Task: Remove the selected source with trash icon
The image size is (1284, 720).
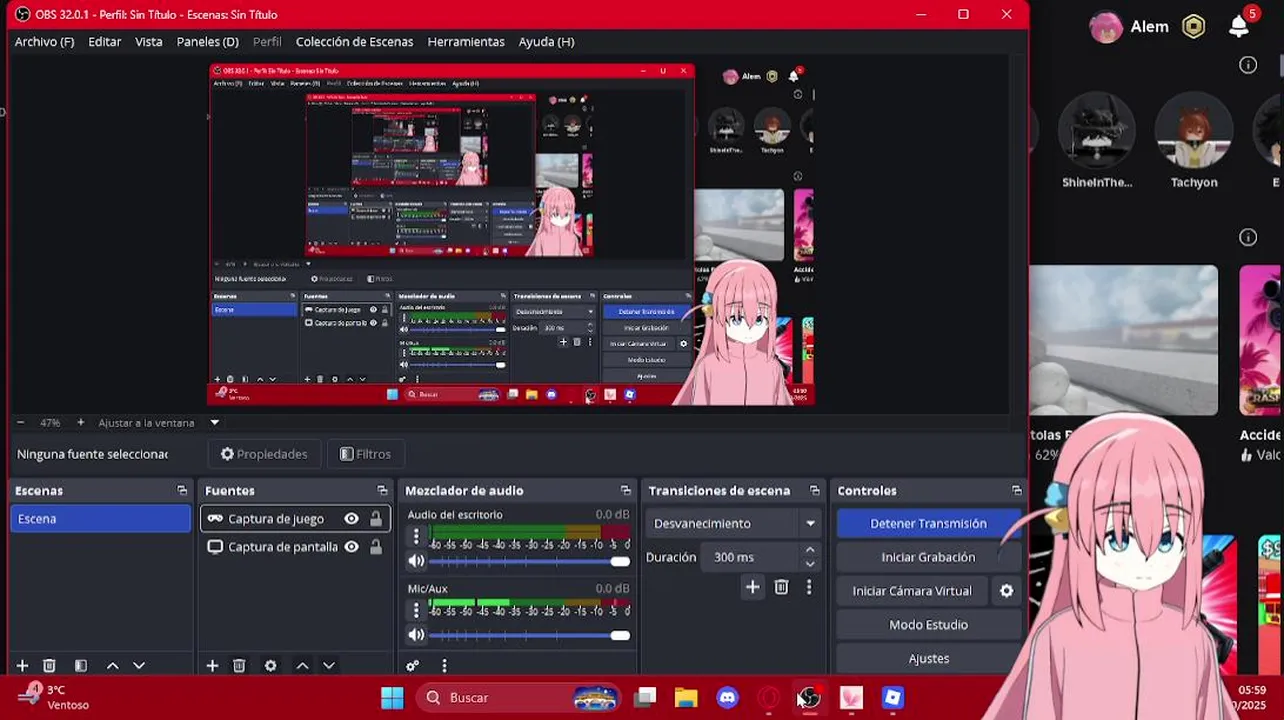Action: click(x=239, y=666)
